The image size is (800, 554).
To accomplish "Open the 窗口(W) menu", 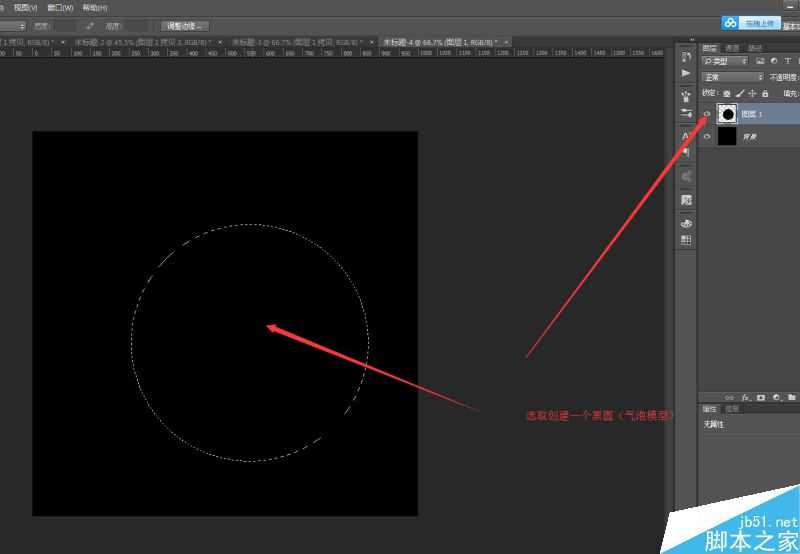I will click(x=60, y=7).
